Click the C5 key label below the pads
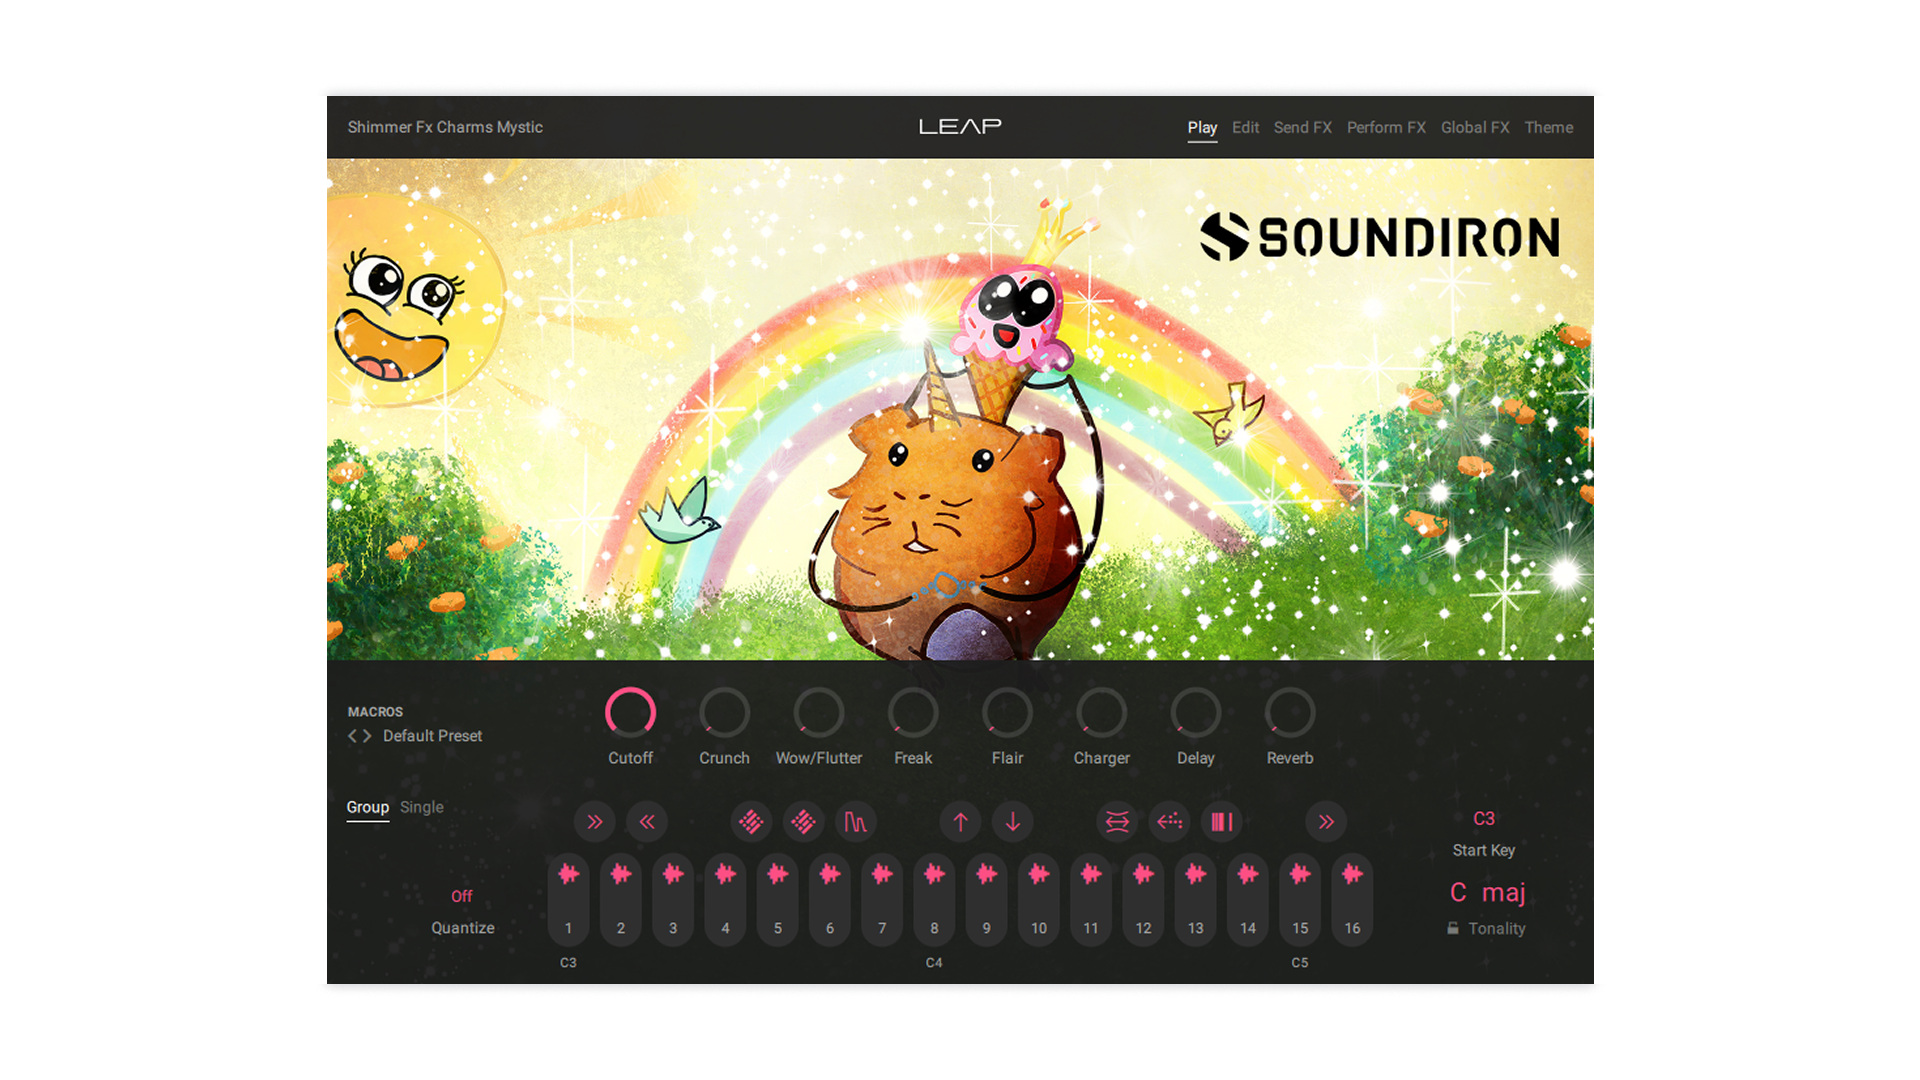1920x1080 pixels. 1300,963
